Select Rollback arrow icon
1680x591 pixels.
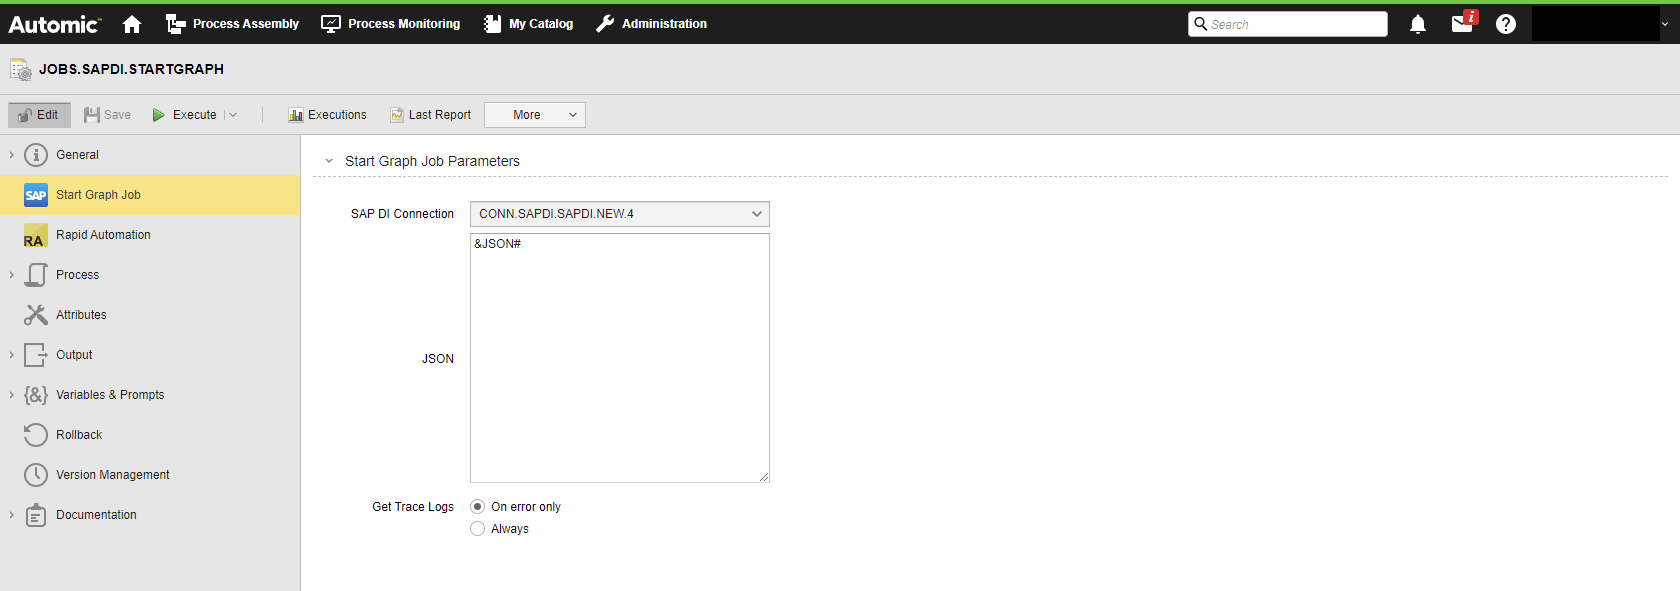[36, 435]
